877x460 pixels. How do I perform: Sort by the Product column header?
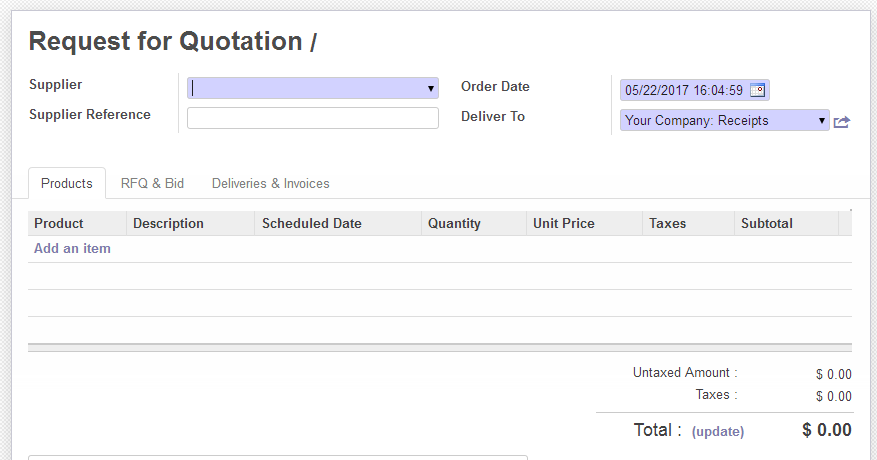(59, 224)
